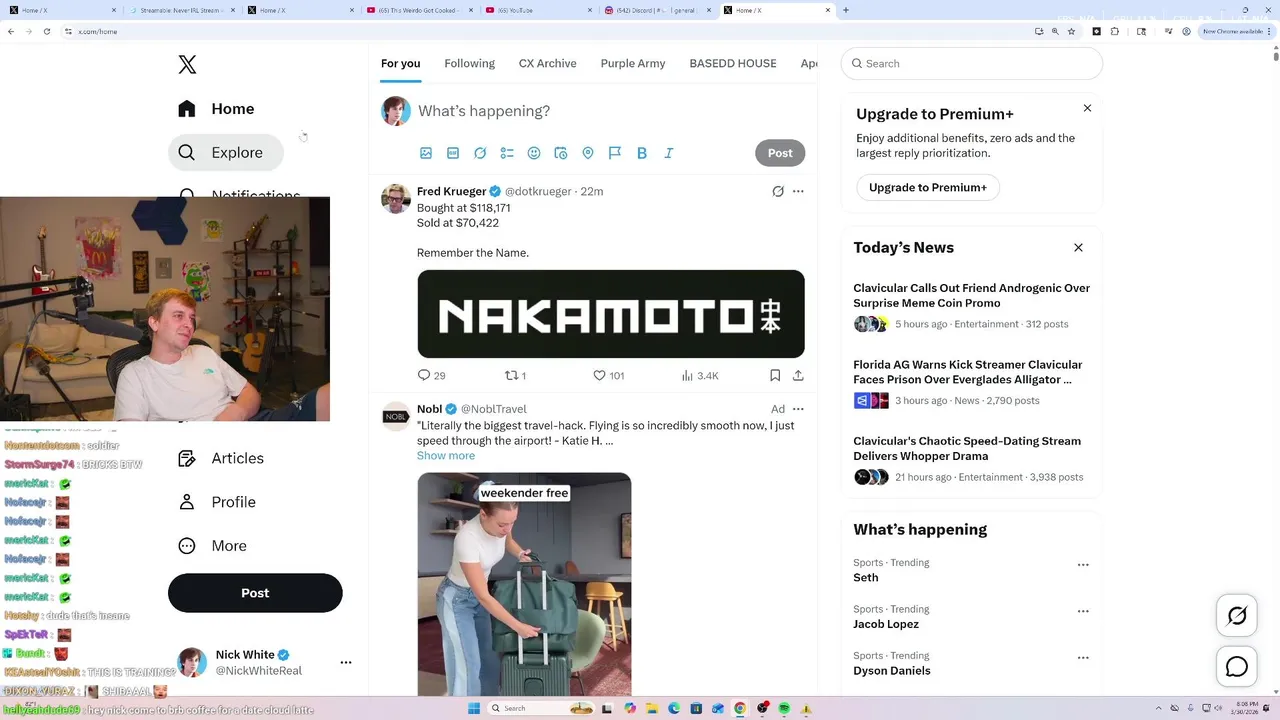The width and height of the screenshot is (1280, 720).
Task: Open the Windows Start menu
Action: pyautogui.click(x=474, y=708)
